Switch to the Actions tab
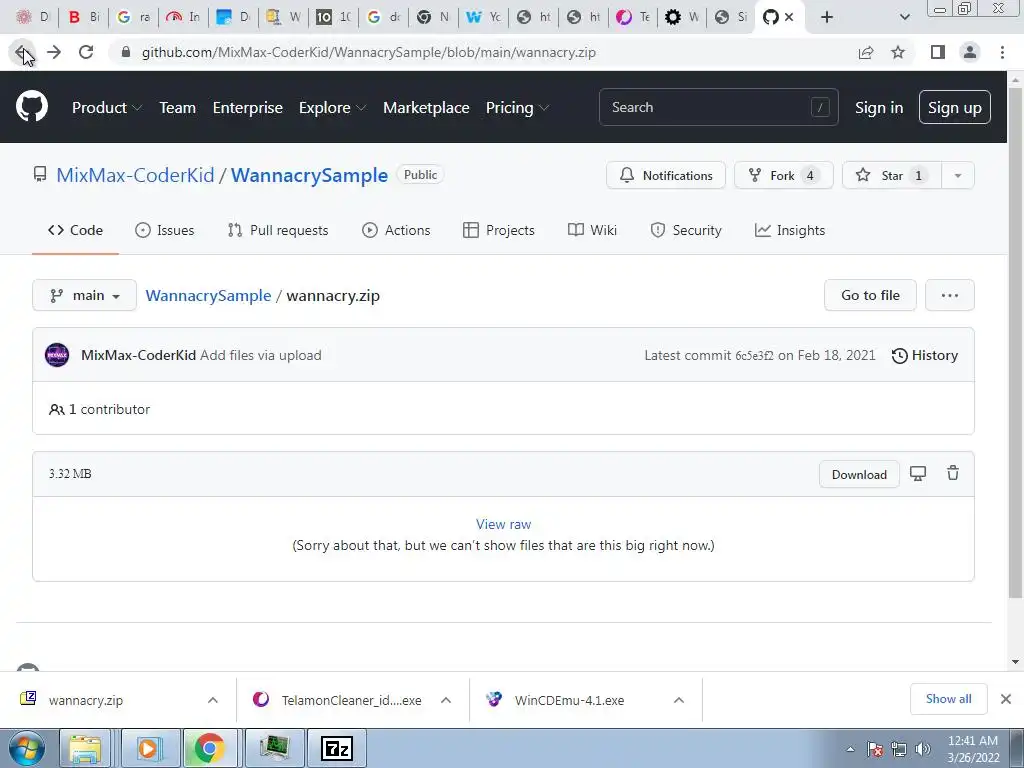This screenshot has width=1024, height=768. click(396, 230)
